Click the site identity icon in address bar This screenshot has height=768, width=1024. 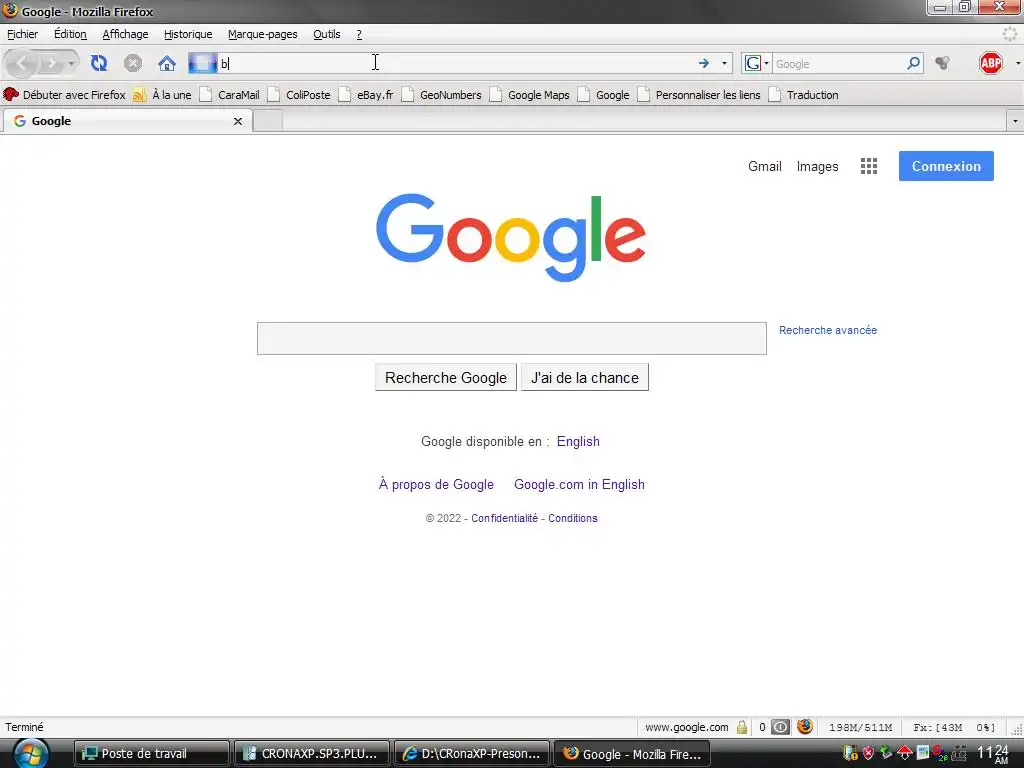pyautogui.click(x=202, y=63)
